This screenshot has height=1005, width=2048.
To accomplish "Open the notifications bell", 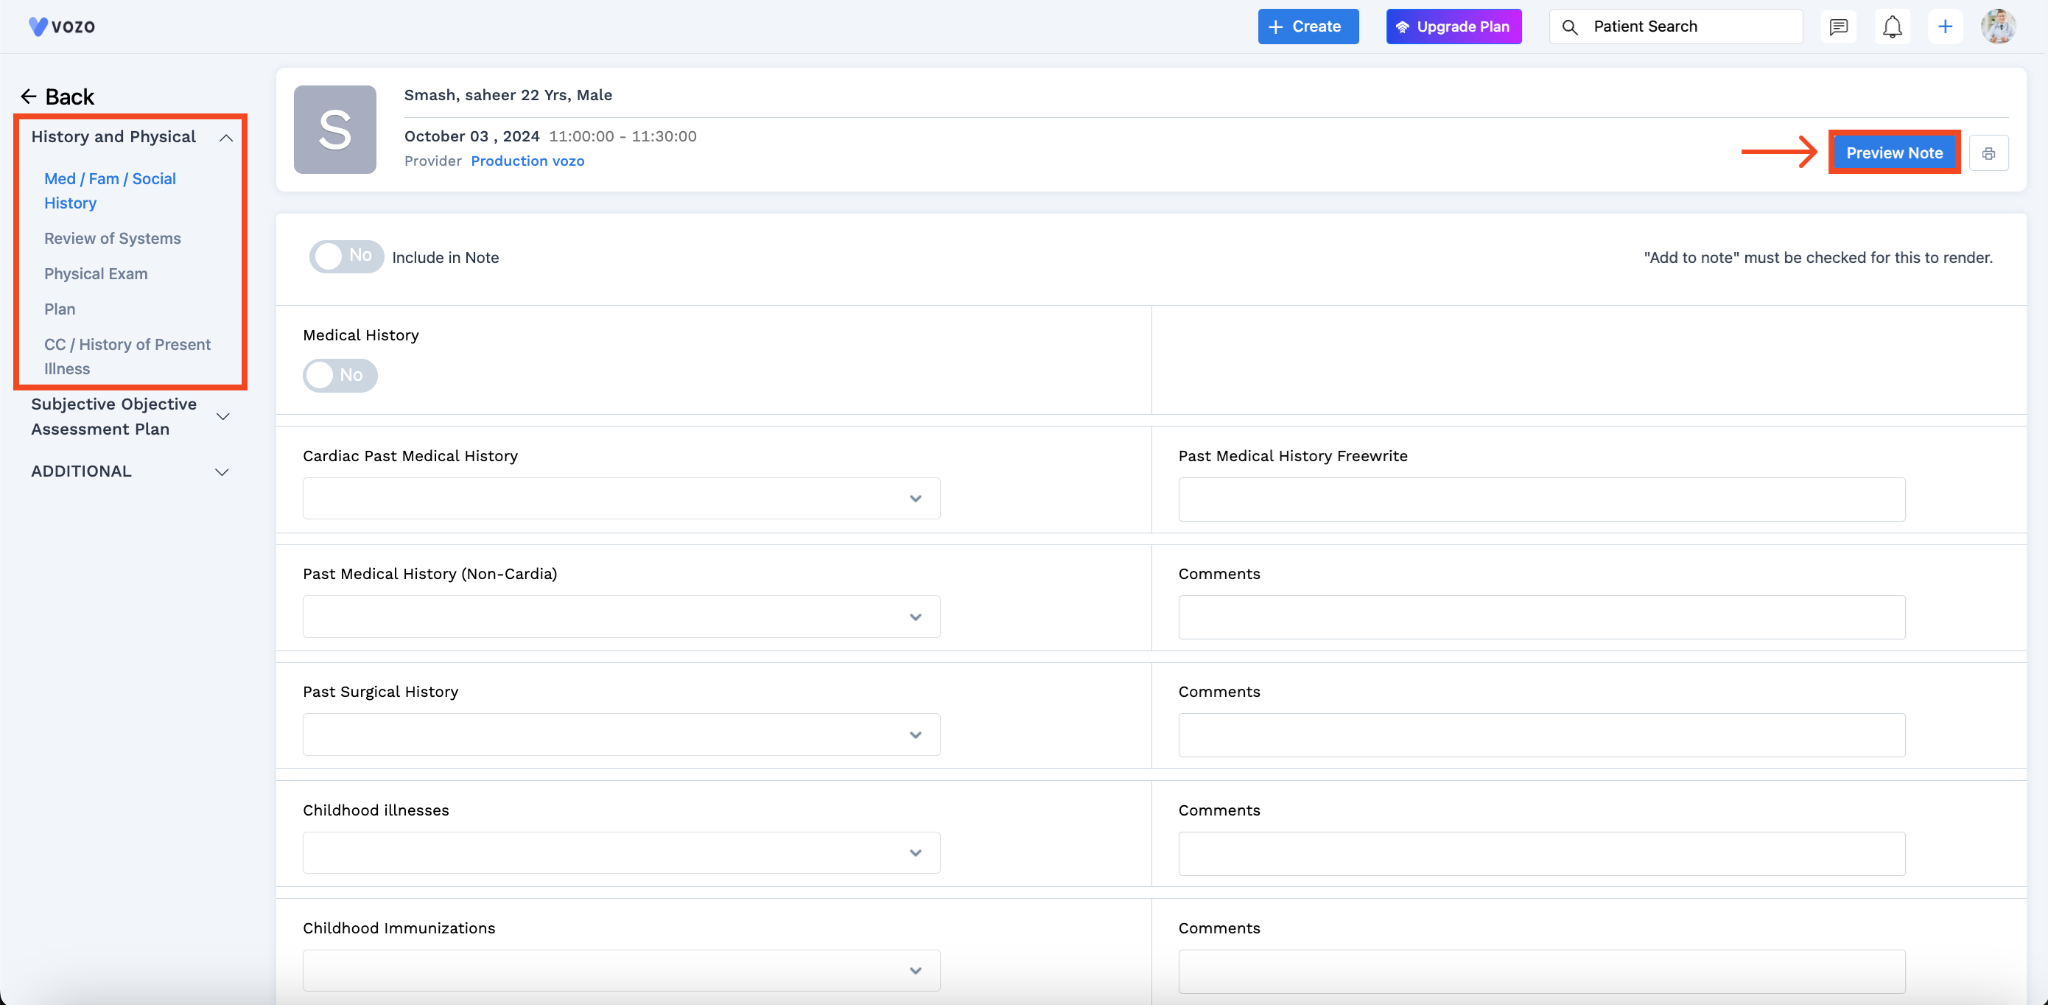I will [1892, 27].
